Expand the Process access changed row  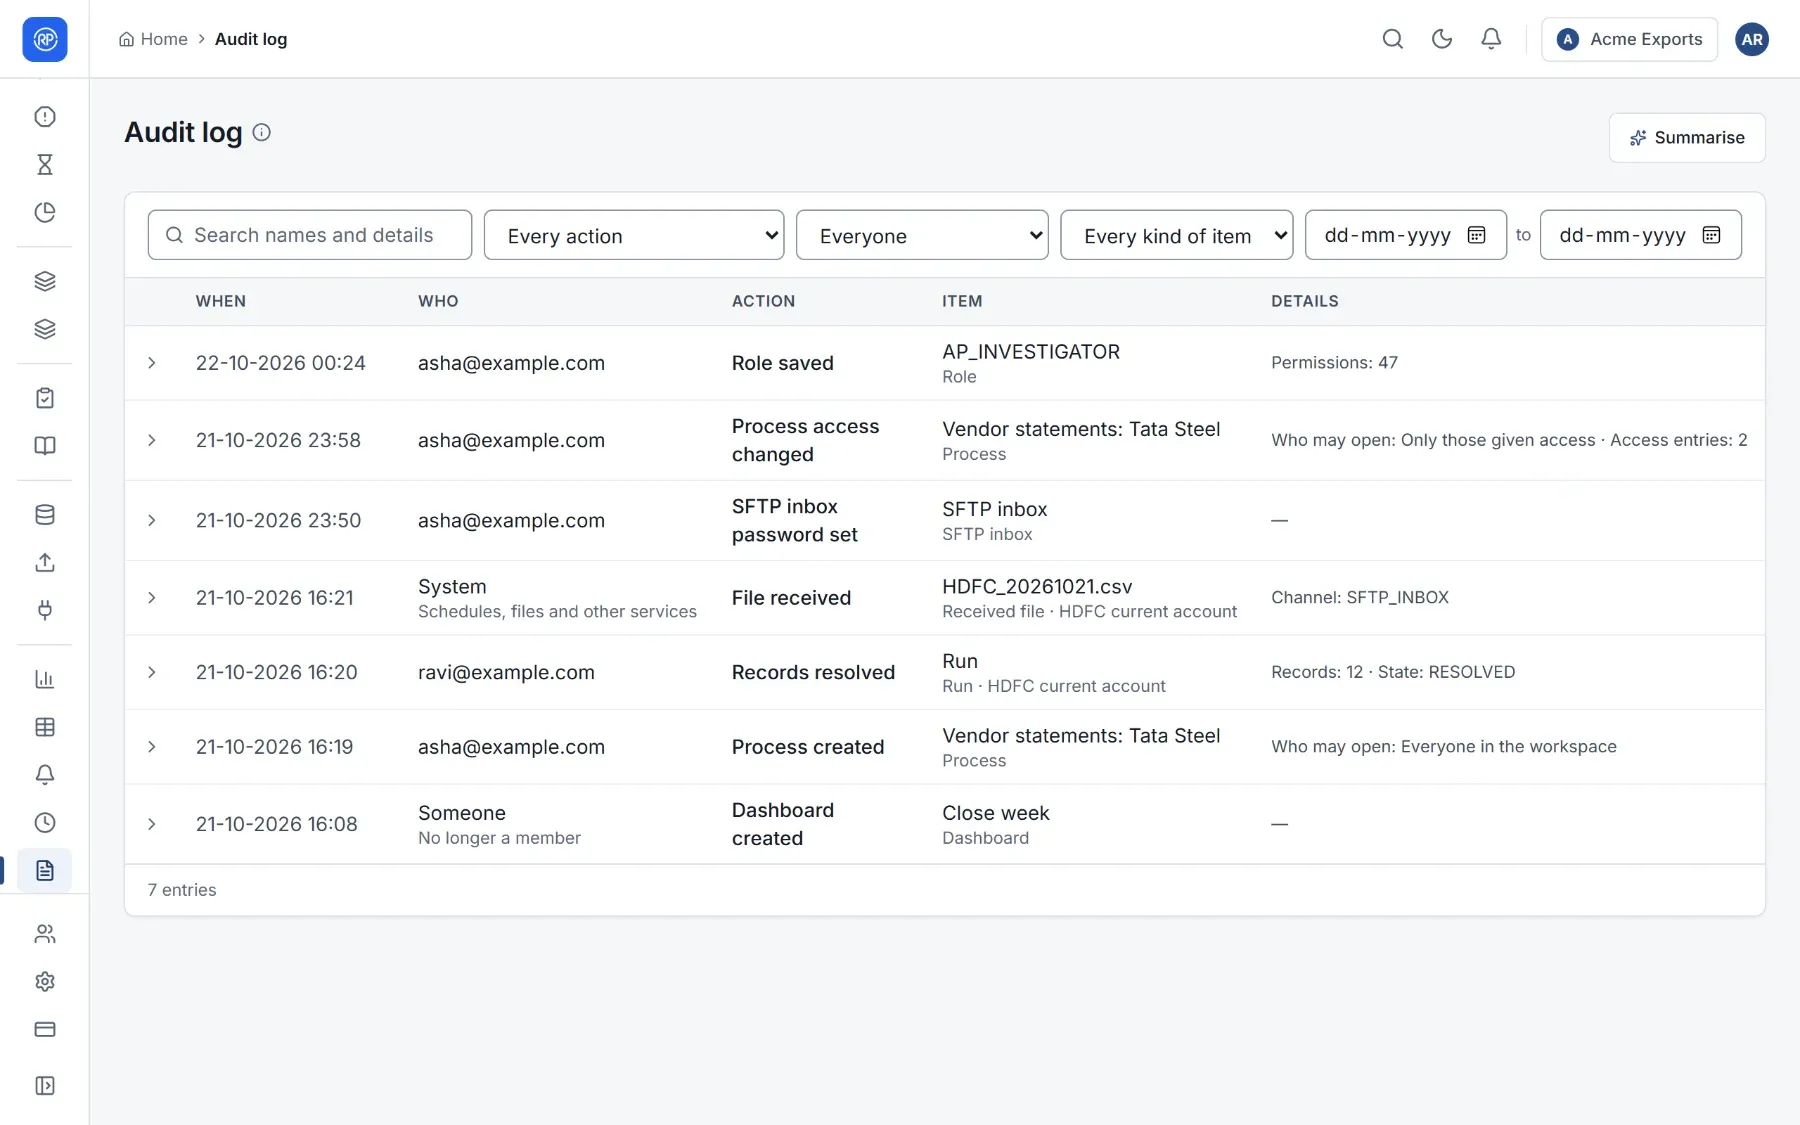(x=152, y=440)
